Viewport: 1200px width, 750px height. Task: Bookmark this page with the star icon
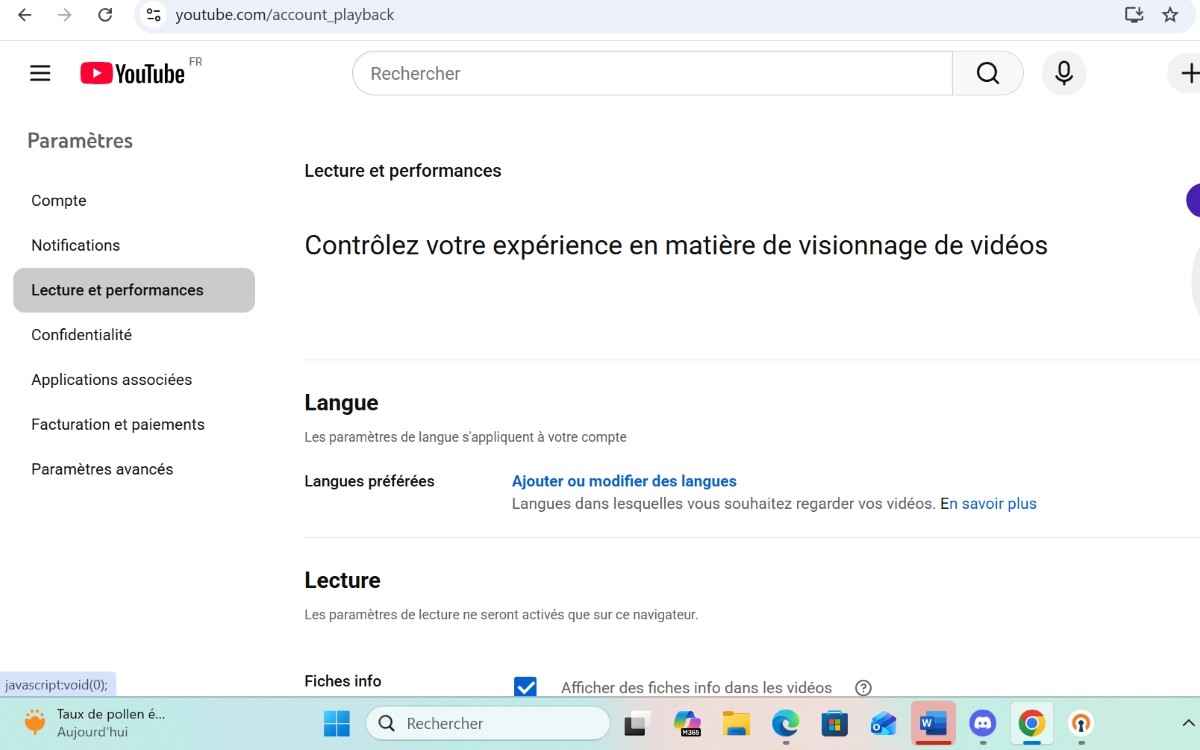[1170, 15]
